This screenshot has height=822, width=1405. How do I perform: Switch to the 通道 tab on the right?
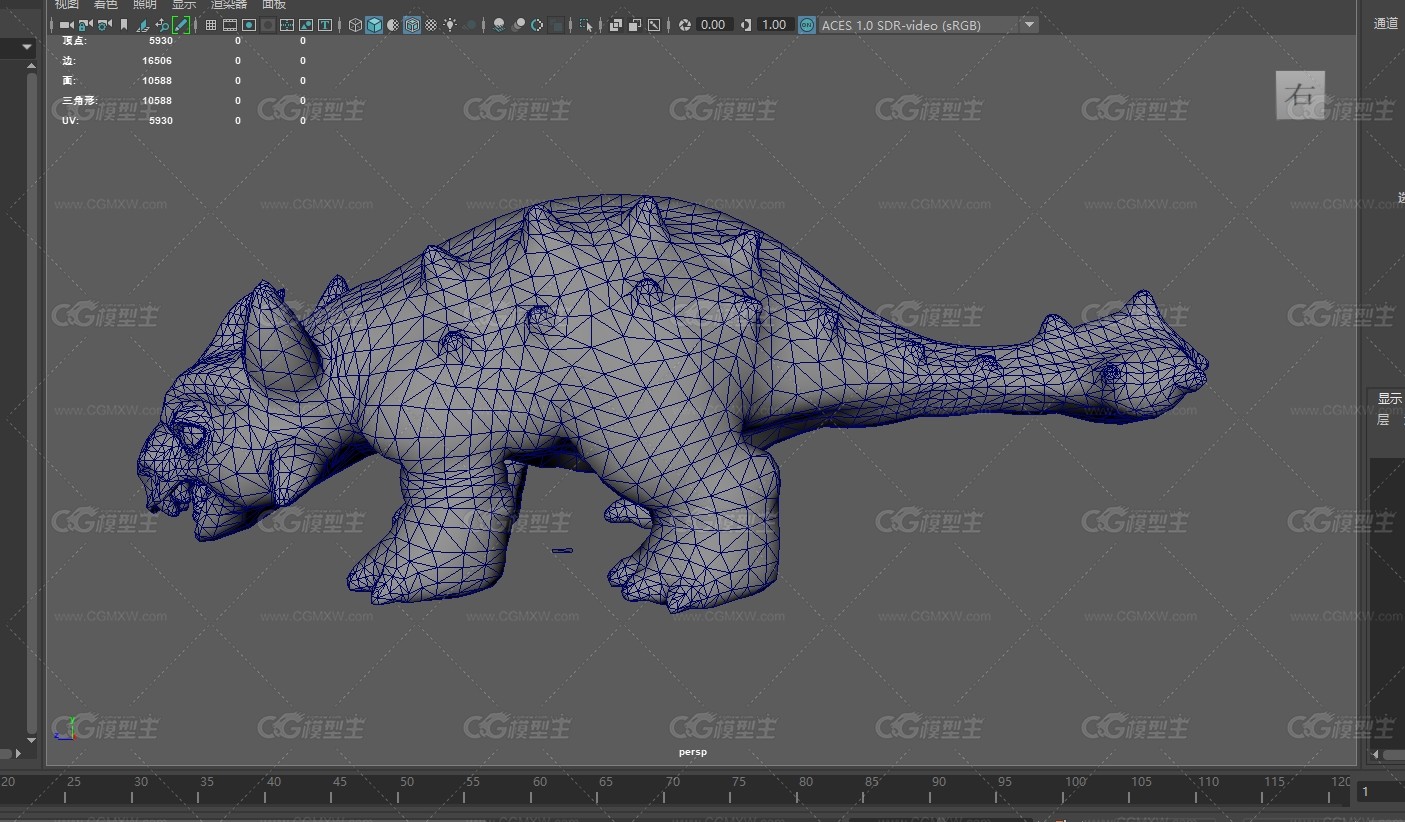coord(1385,23)
